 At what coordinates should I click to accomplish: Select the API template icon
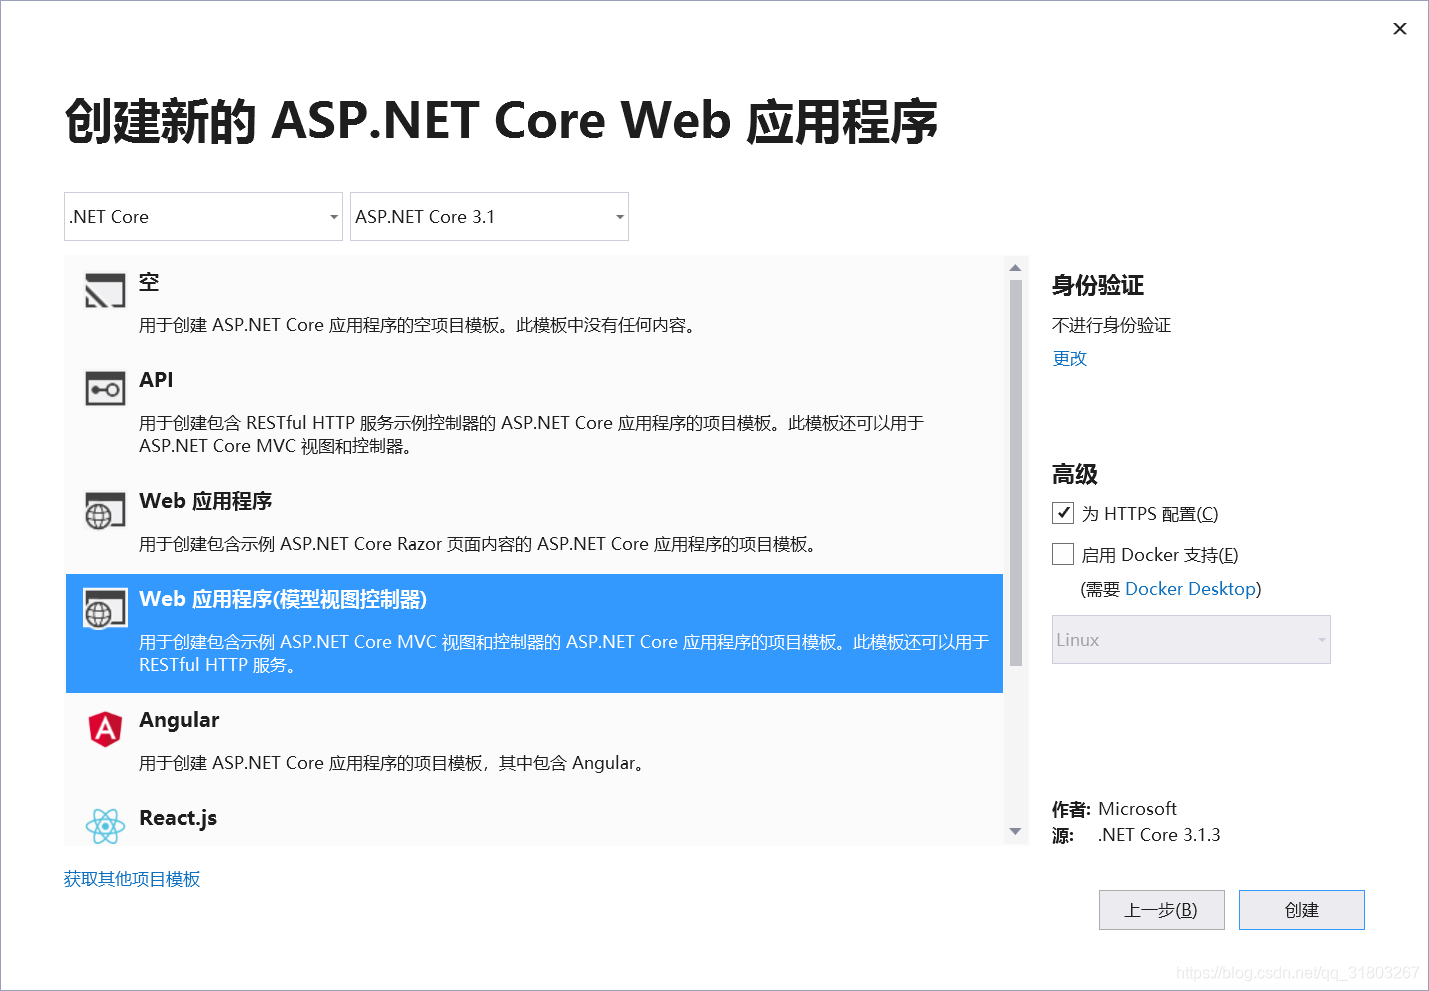coord(105,388)
